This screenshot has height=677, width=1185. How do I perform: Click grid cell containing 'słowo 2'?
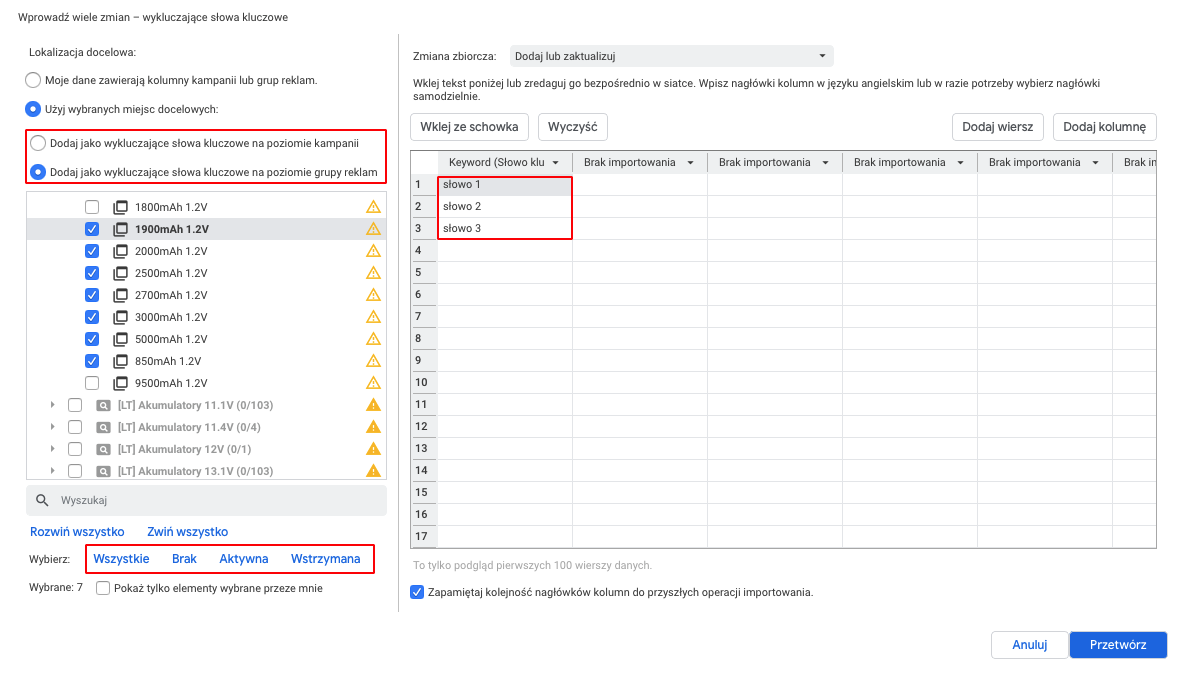[x=505, y=206]
